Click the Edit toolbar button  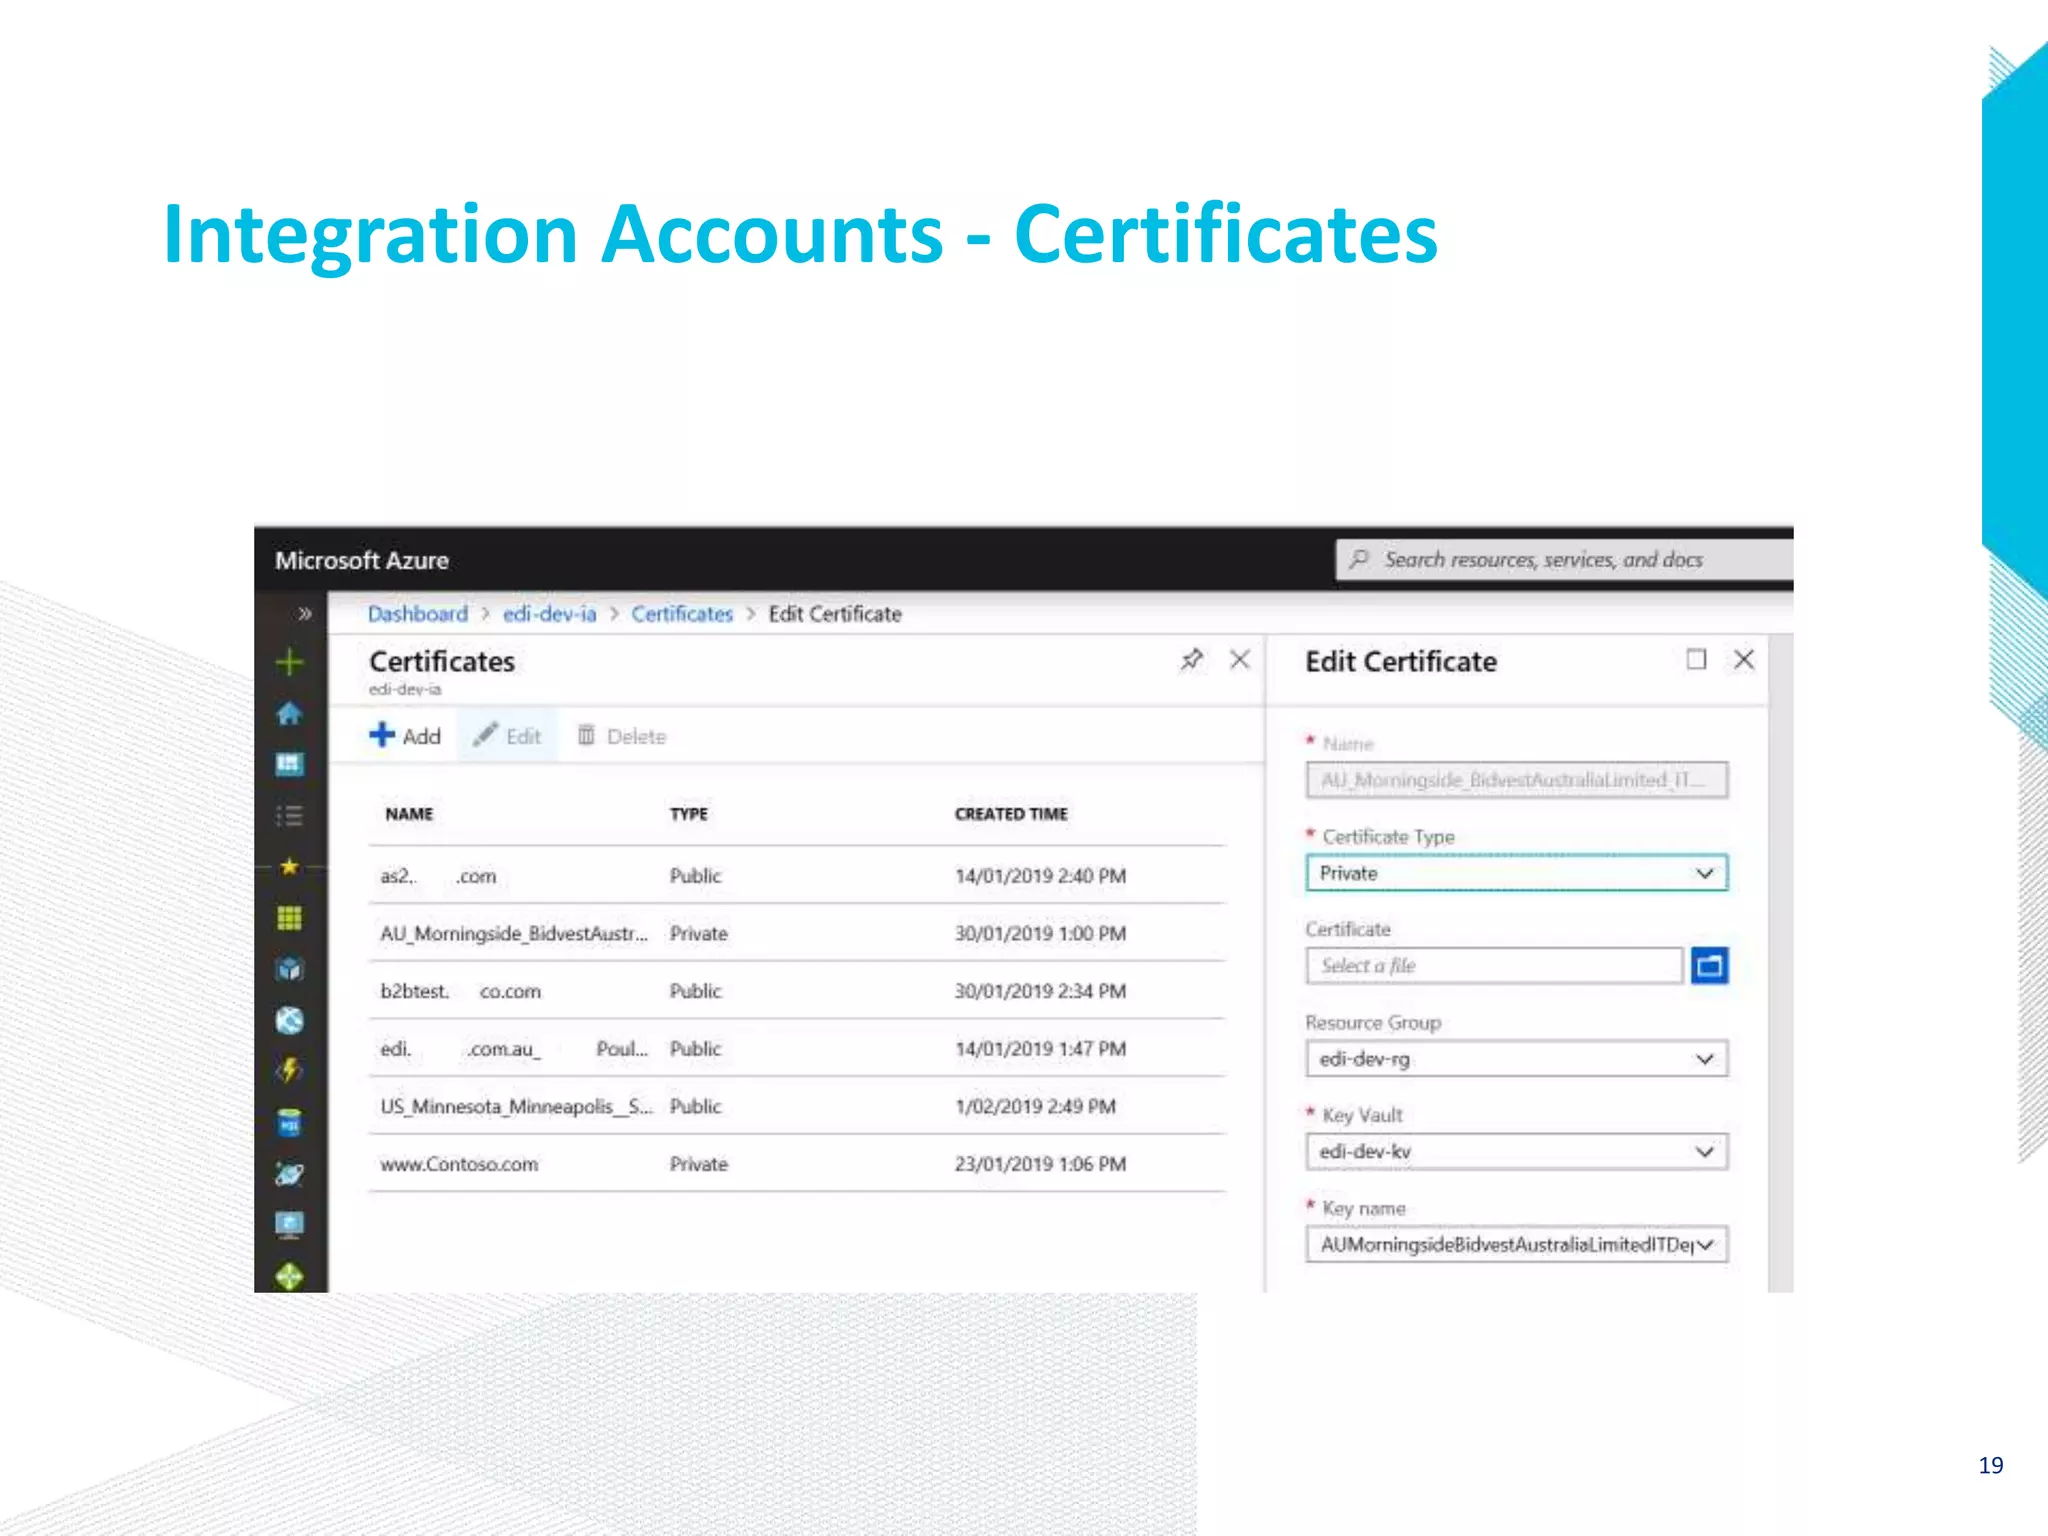tap(507, 736)
